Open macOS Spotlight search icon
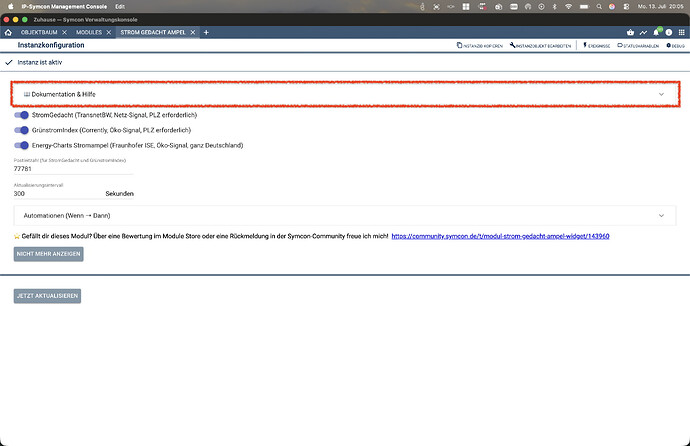690x446 pixels. click(599, 7)
